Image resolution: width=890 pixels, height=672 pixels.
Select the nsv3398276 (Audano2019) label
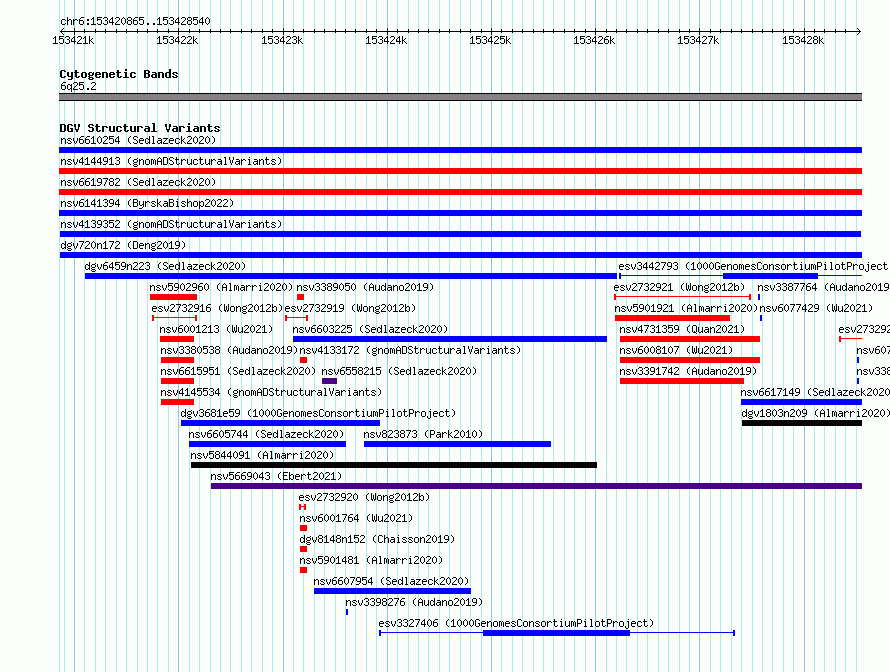[x=414, y=602]
